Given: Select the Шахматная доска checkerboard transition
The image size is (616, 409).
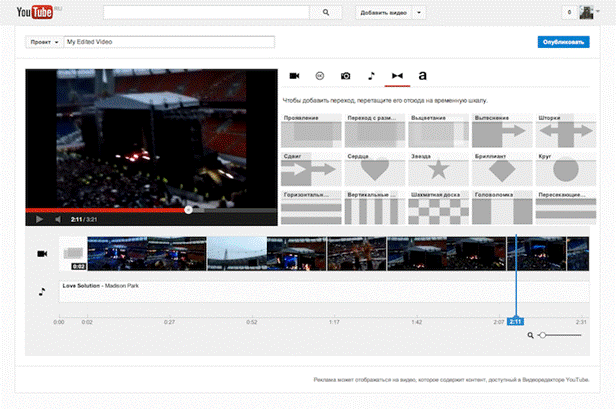Looking at the screenshot, I should [x=438, y=207].
